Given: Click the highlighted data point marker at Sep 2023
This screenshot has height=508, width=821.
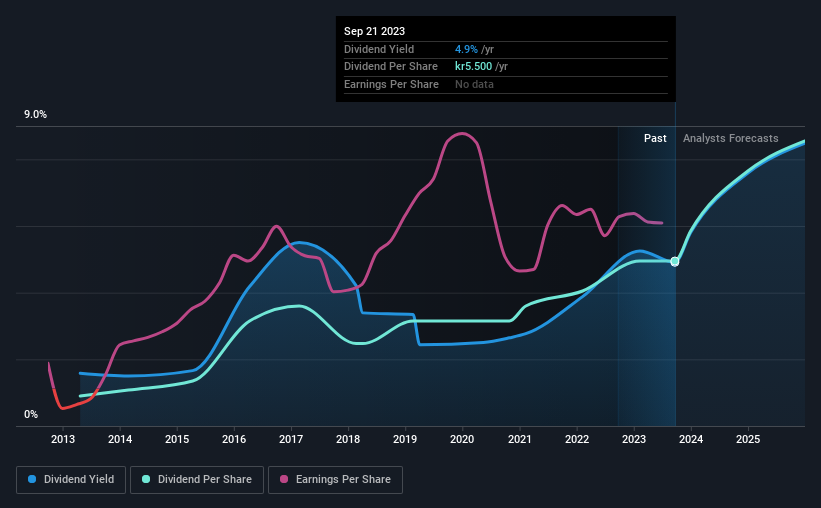Looking at the screenshot, I should tap(675, 261).
